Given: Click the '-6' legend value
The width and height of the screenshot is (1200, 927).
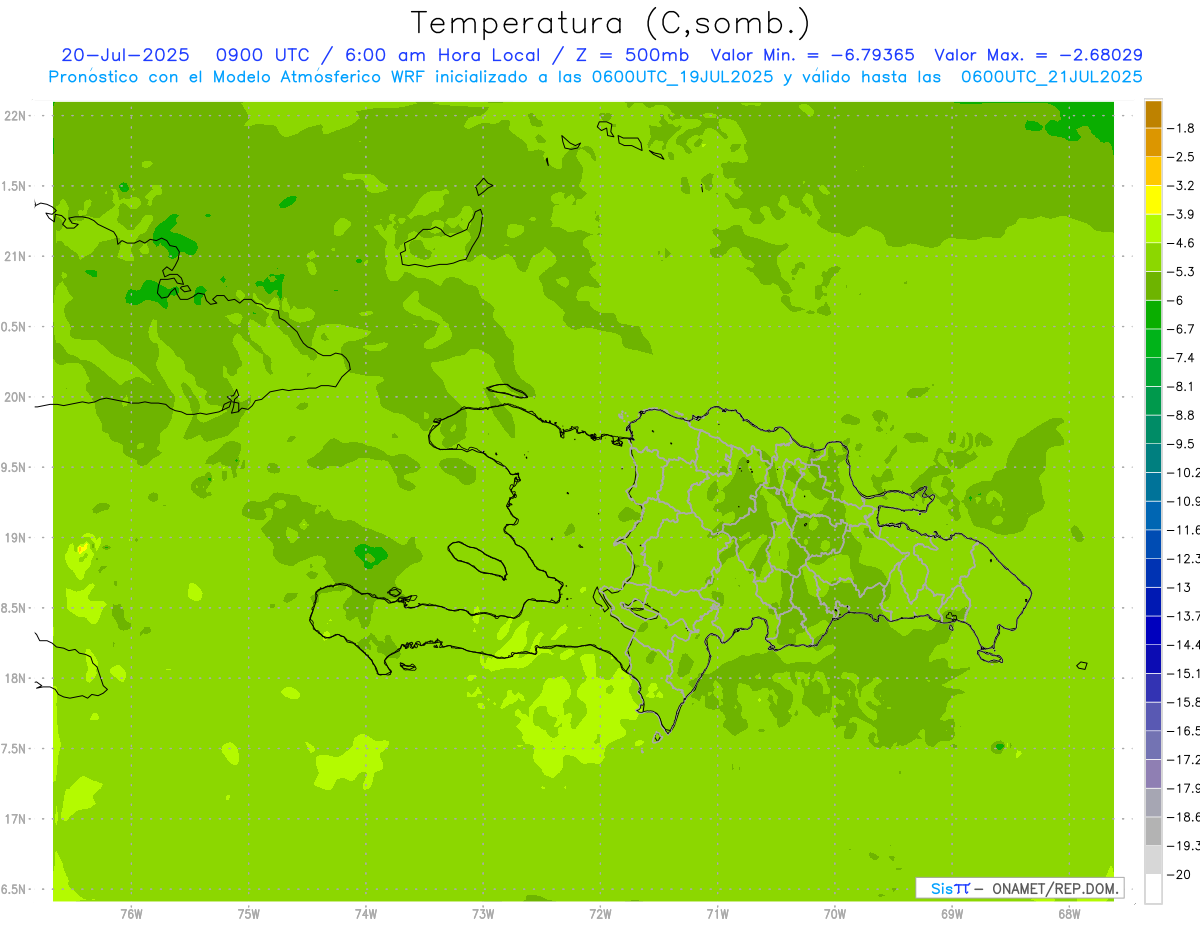Looking at the screenshot, I should click(1177, 300).
